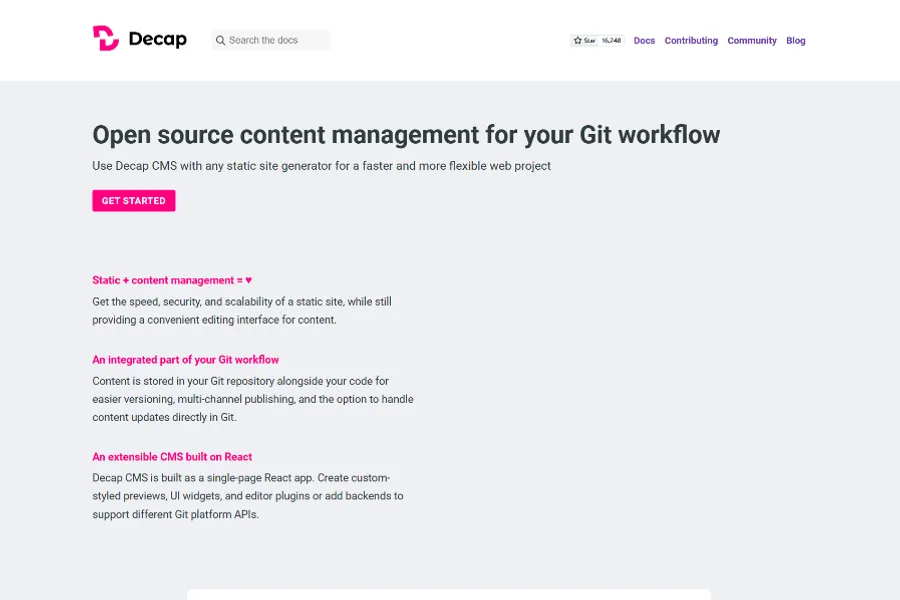Viewport: 900px width, 600px height.
Task: Click 'An extensible CMS built on React' heading
Action: (172, 457)
